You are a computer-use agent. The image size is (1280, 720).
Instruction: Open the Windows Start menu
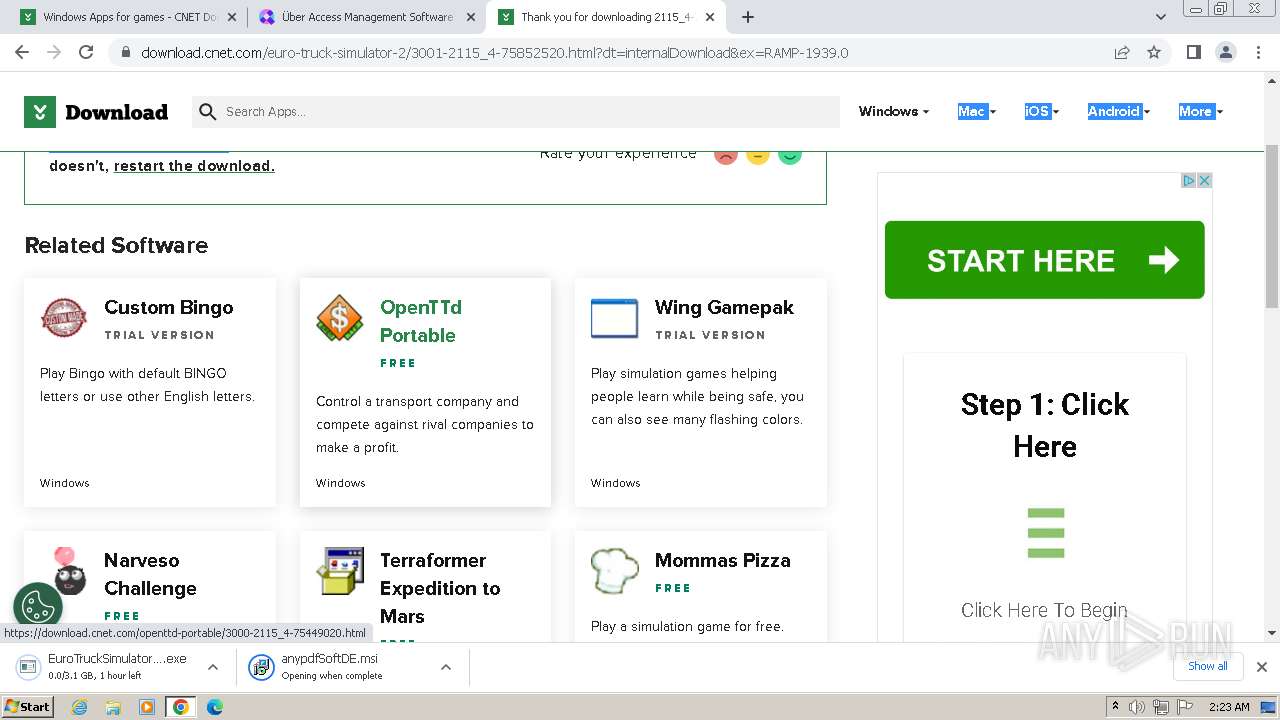pos(27,707)
